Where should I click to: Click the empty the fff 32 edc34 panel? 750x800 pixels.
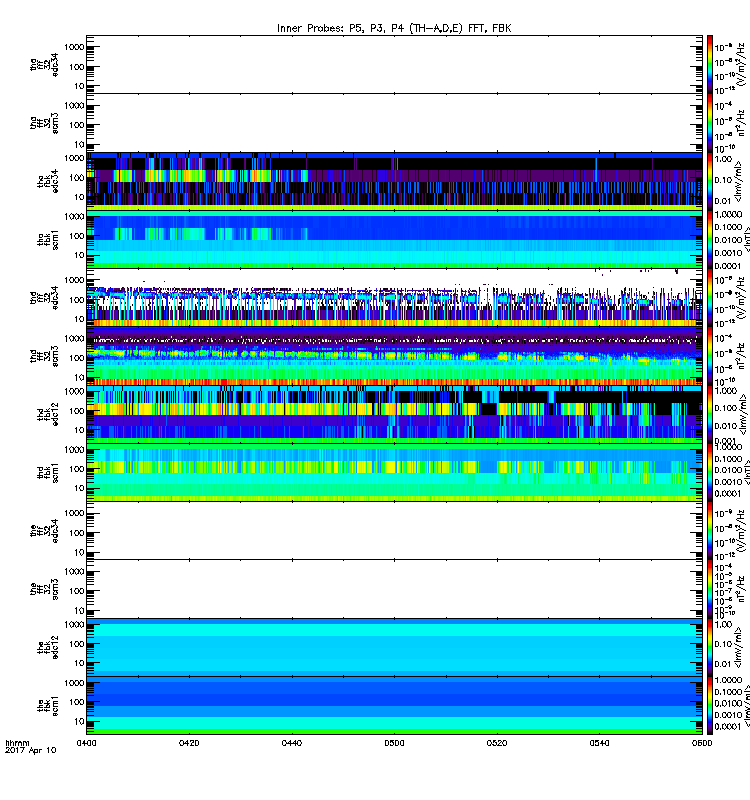point(394,531)
